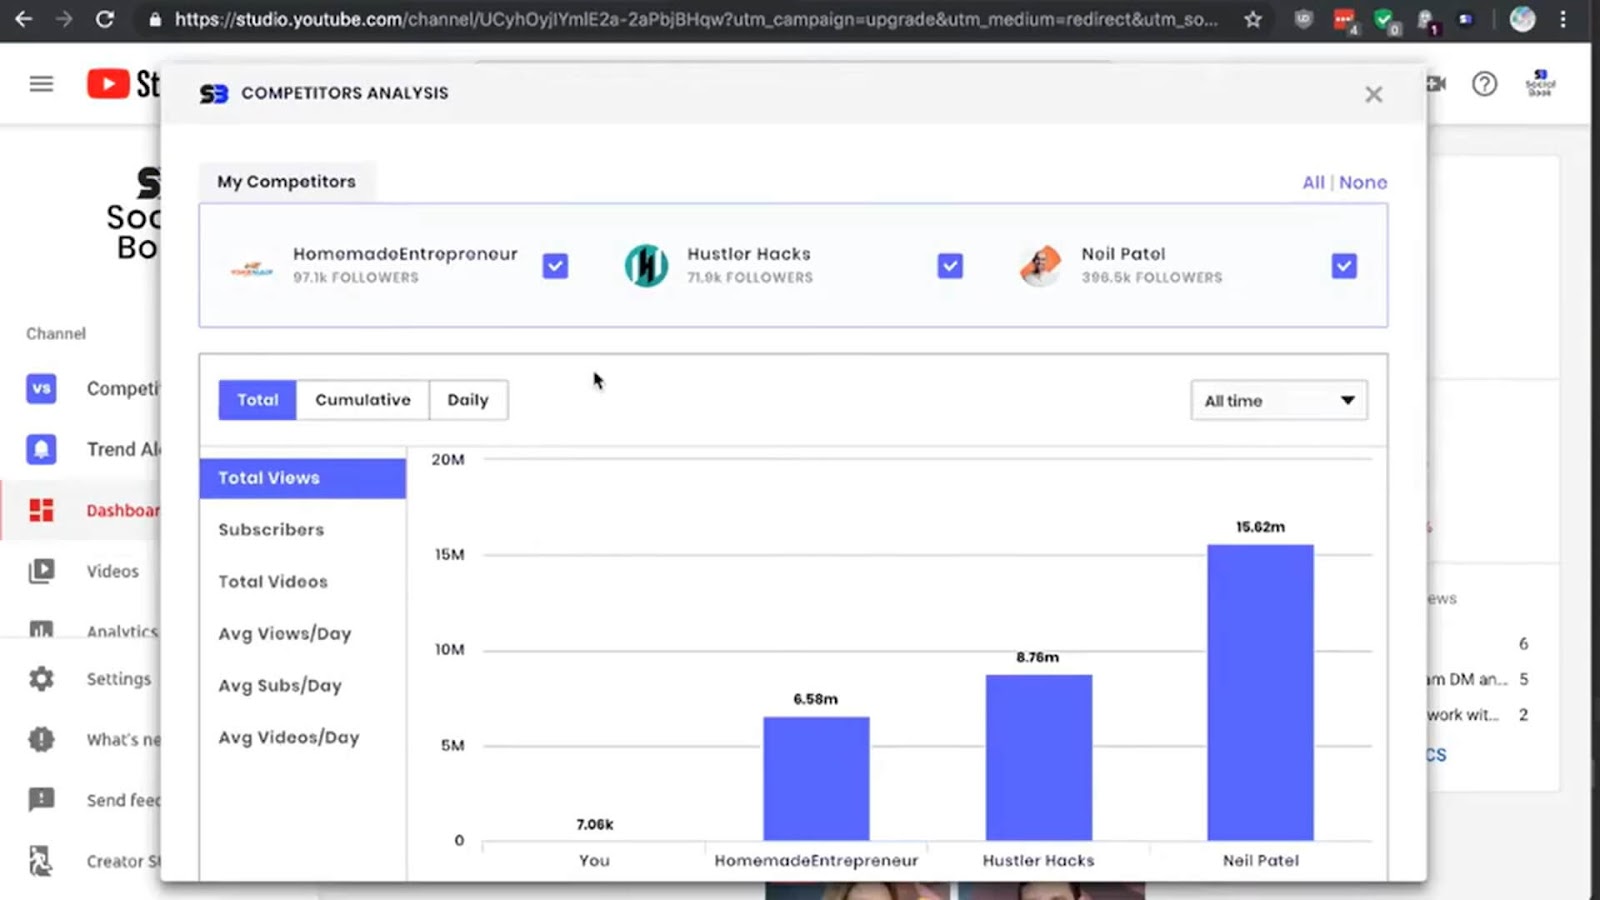Image resolution: width=1600 pixels, height=900 pixels.
Task: Open the Chrome three-dot menu
Action: [1563, 19]
